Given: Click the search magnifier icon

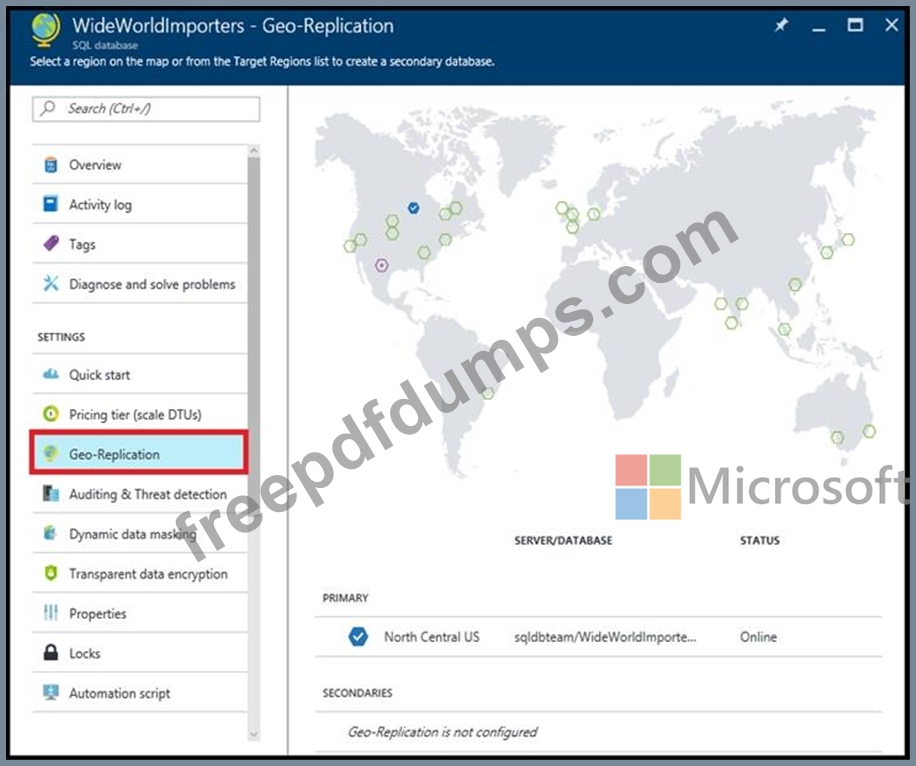Looking at the screenshot, I should (x=48, y=108).
